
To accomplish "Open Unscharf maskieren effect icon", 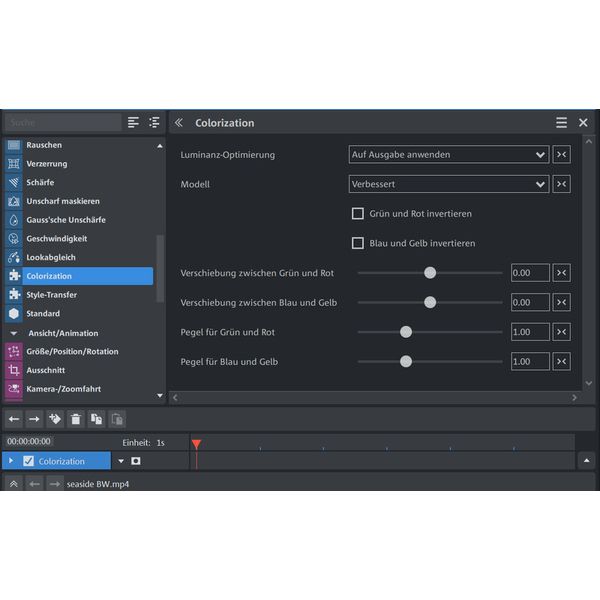I will click(x=14, y=201).
